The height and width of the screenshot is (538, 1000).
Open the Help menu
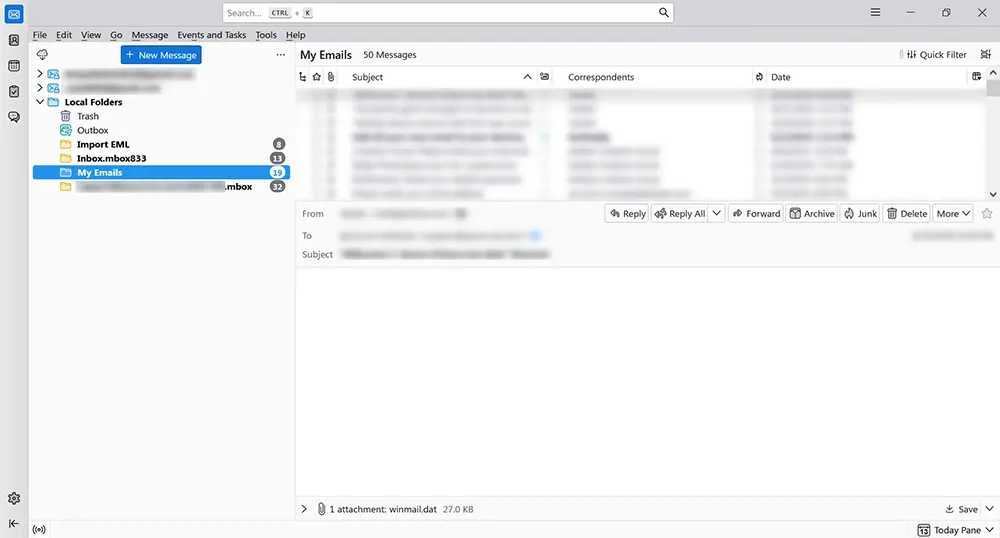tap(295, 35)
